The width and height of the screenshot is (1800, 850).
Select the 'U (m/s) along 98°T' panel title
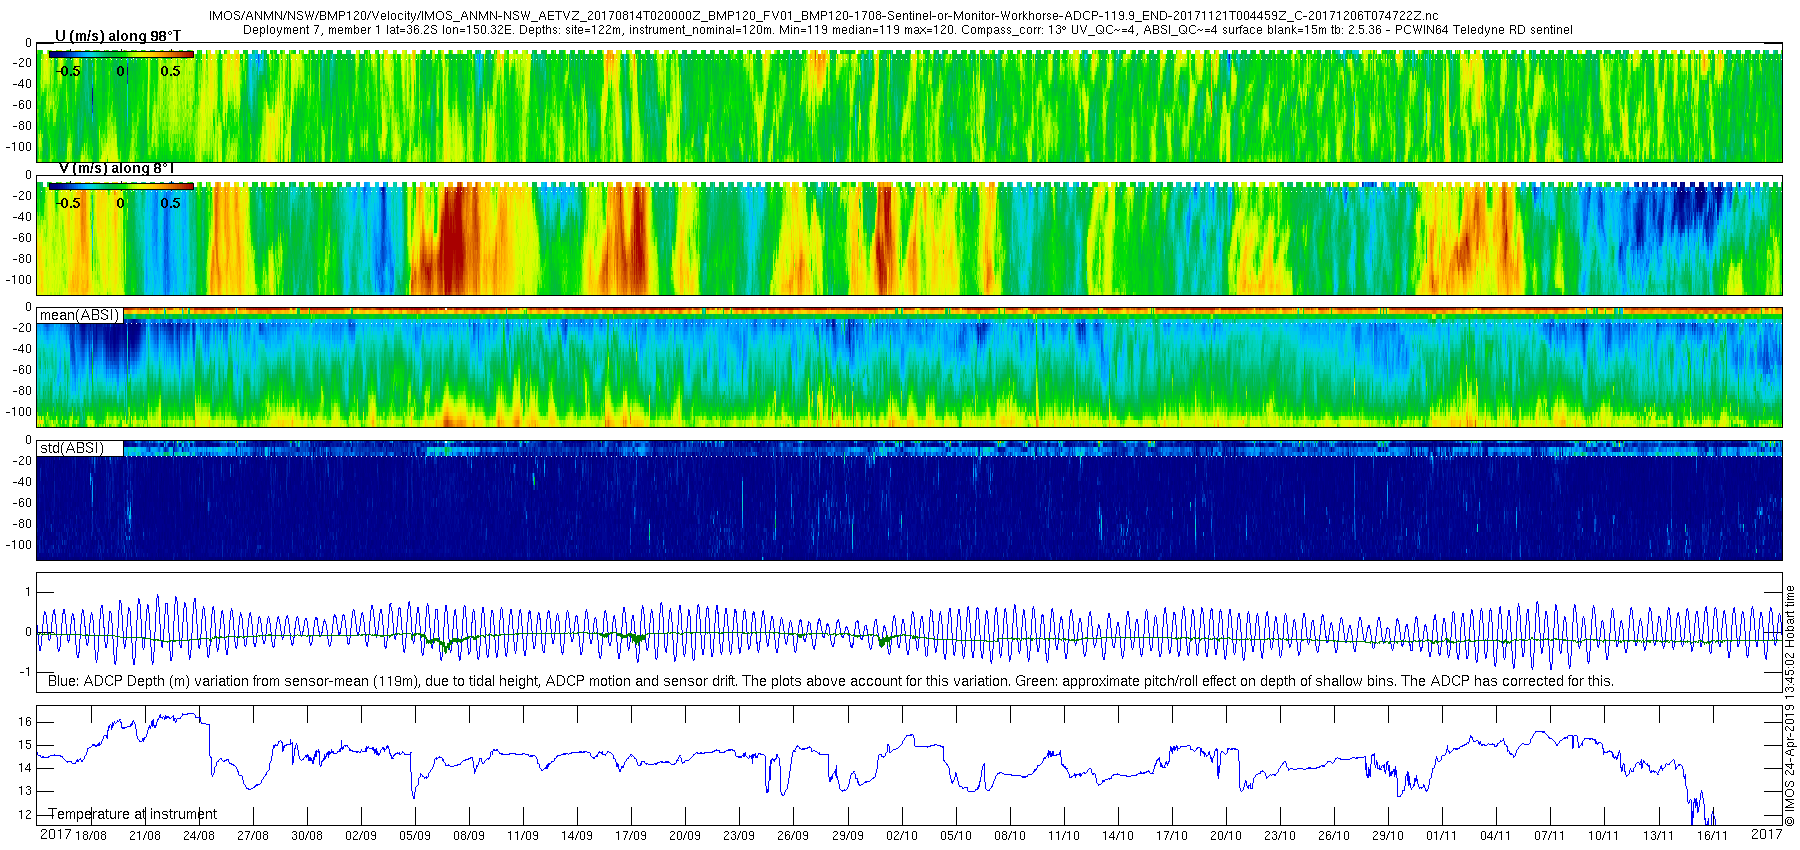click(x=118, y=36)
